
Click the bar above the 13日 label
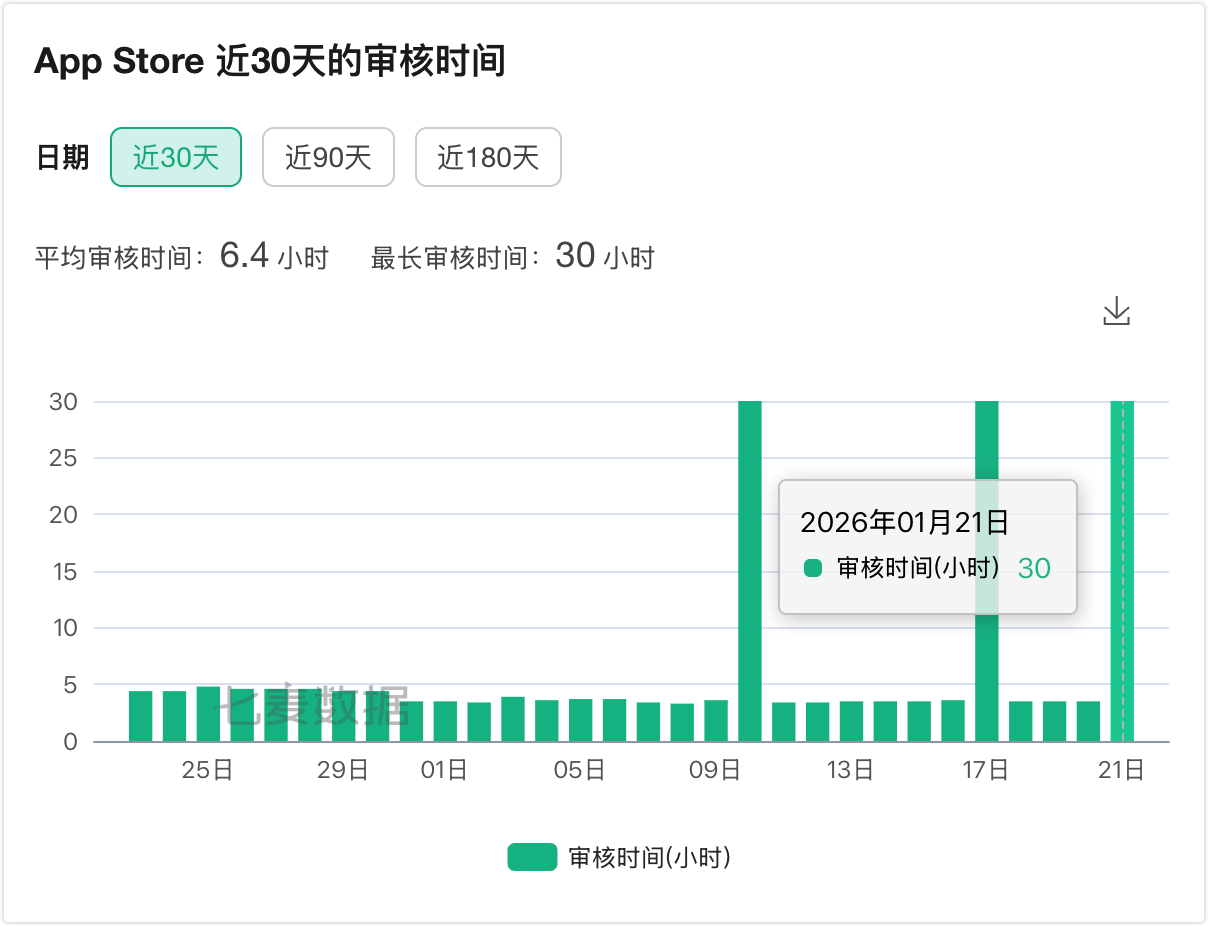tap(851, 721)
